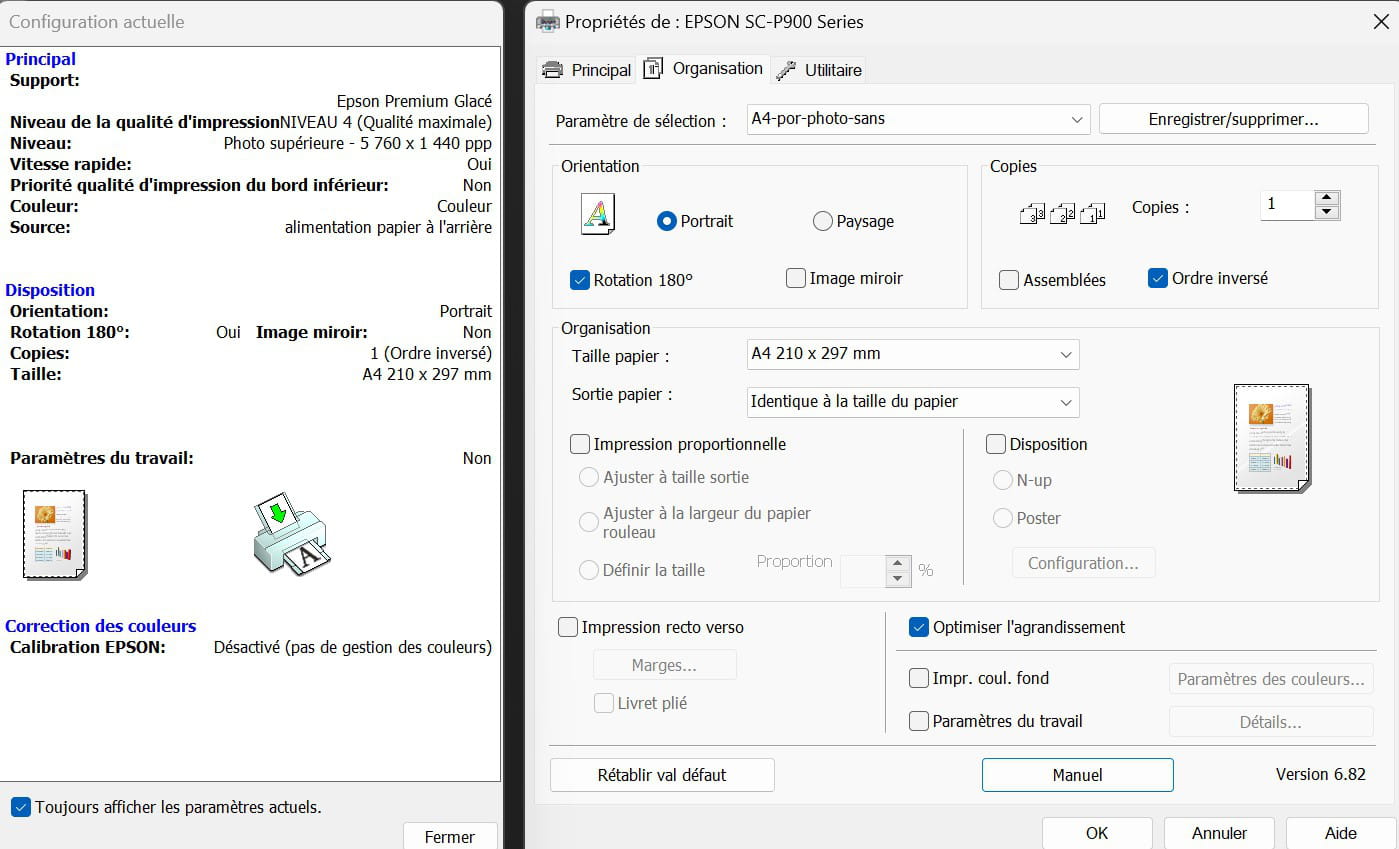The width and height of the screenshot is (1399, 849).
Task: Click the page preview thumbnail in Organisation
Action: tap(1271, 437)
